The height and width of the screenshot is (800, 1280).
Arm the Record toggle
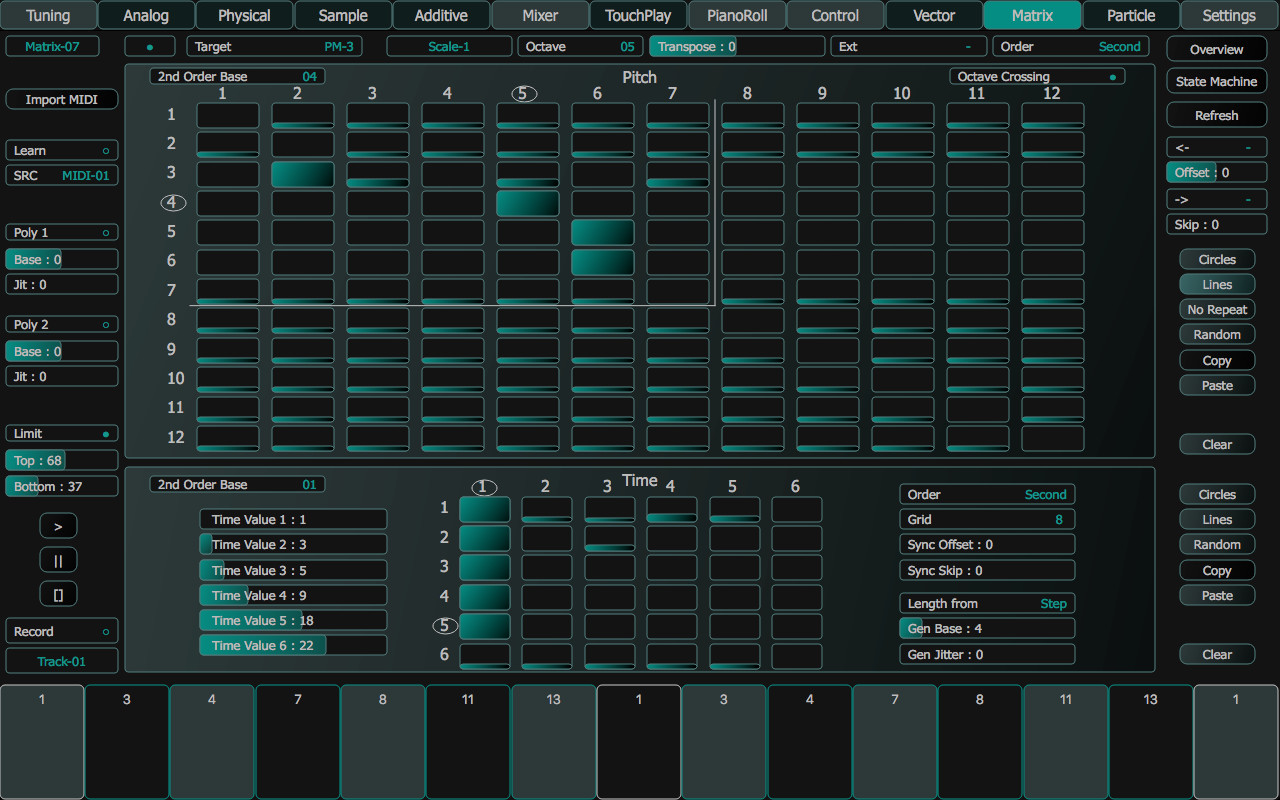point(61,630)
